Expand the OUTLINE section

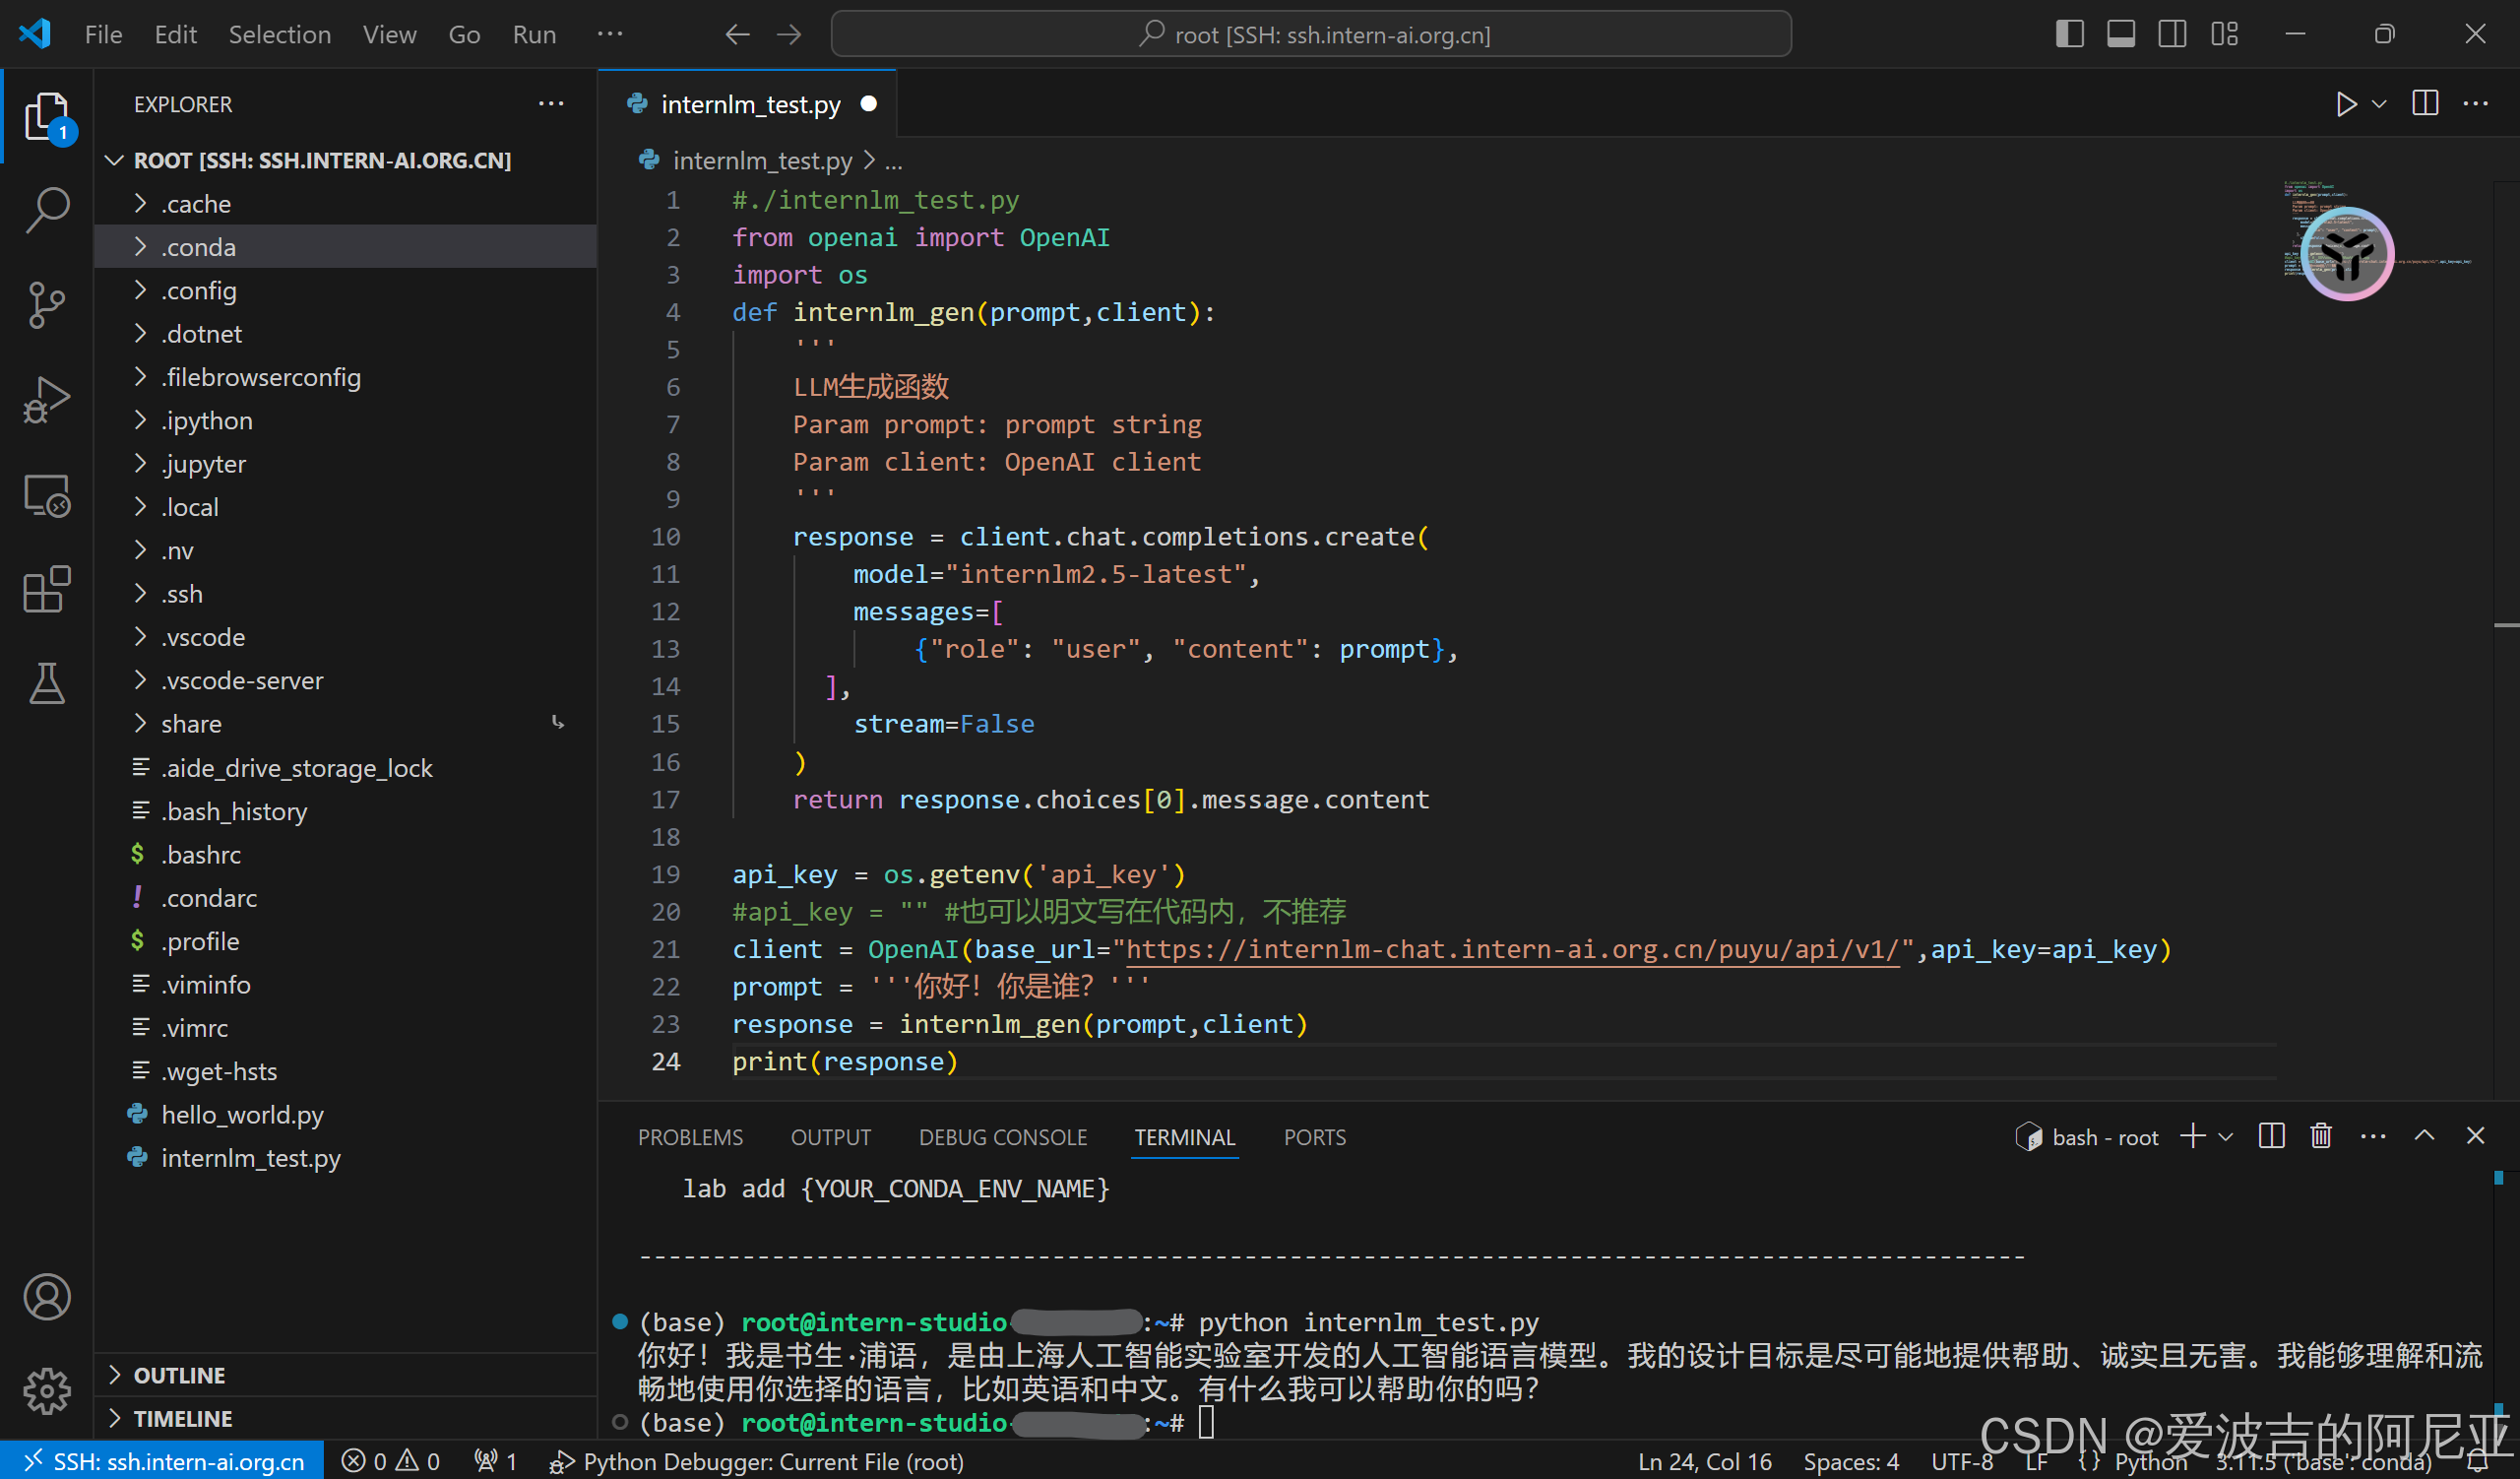point(180,1375)
